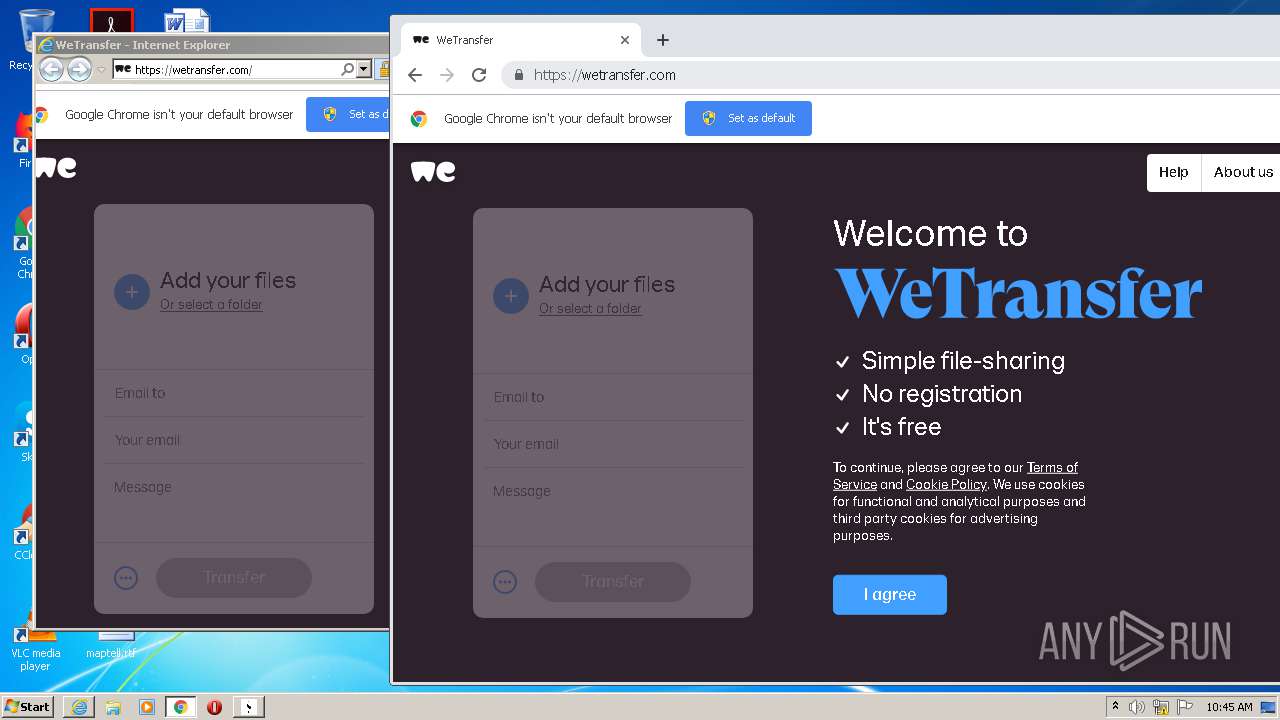Reload the WeTransfer page in Chrome
1280x720 pixels.
479,75
